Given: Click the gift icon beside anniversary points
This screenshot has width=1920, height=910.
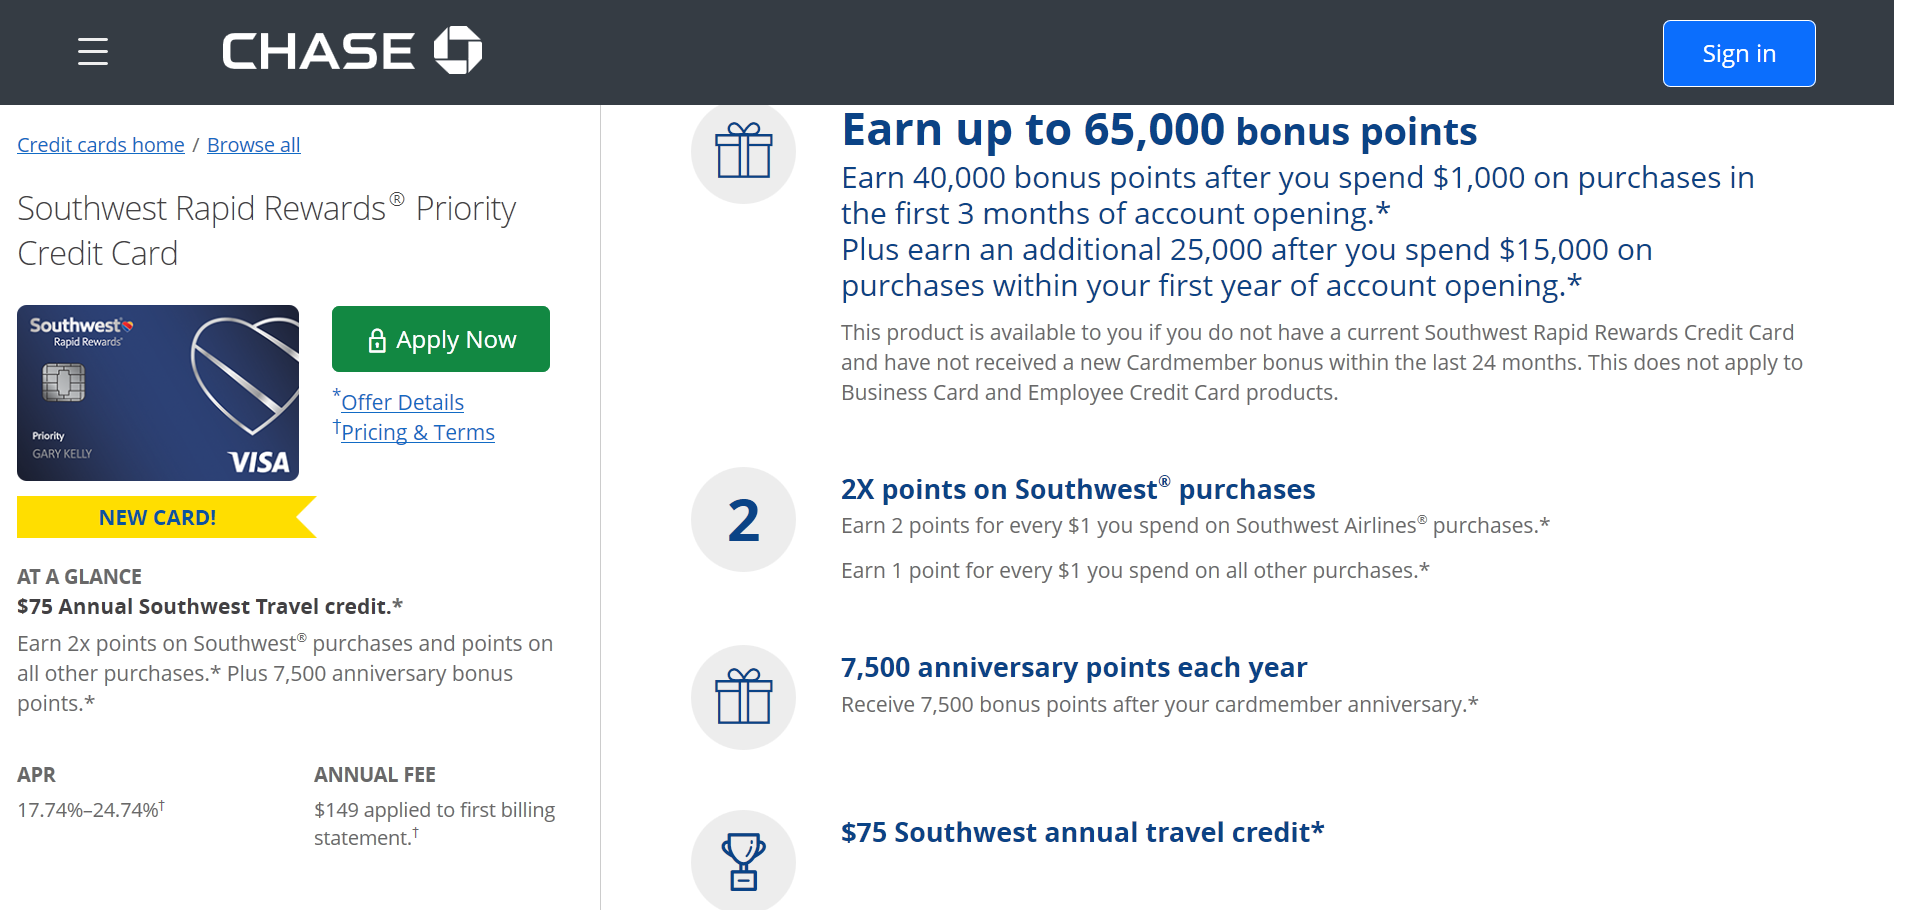Looking at the screenshot, I should (743, 697).
